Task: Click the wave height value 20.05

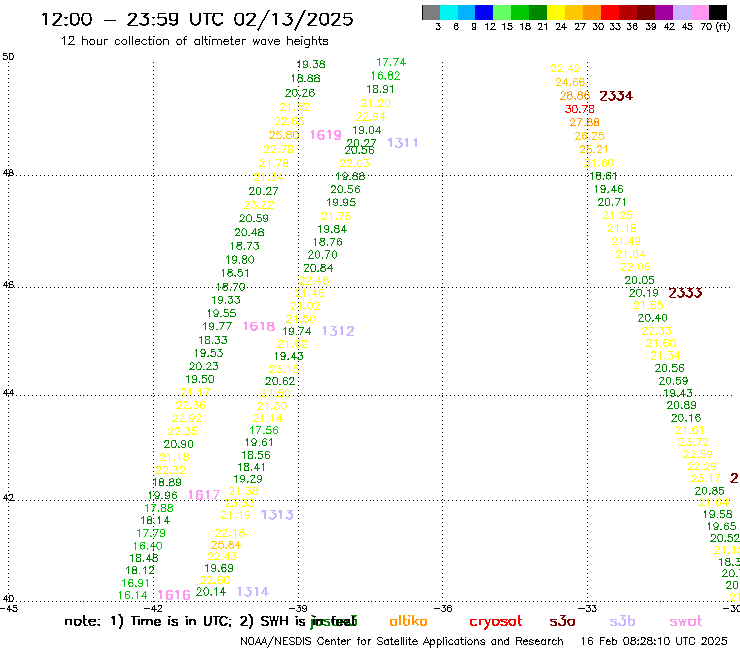Action: 639,280
